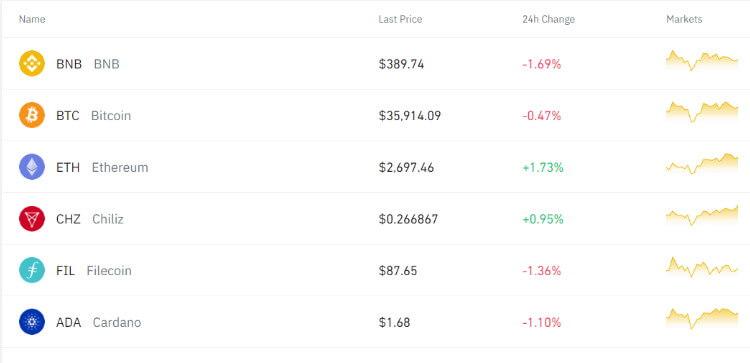Screen dimensions: 750x363
Task: Select the Cardano name link
Action: tap(117, 322)
